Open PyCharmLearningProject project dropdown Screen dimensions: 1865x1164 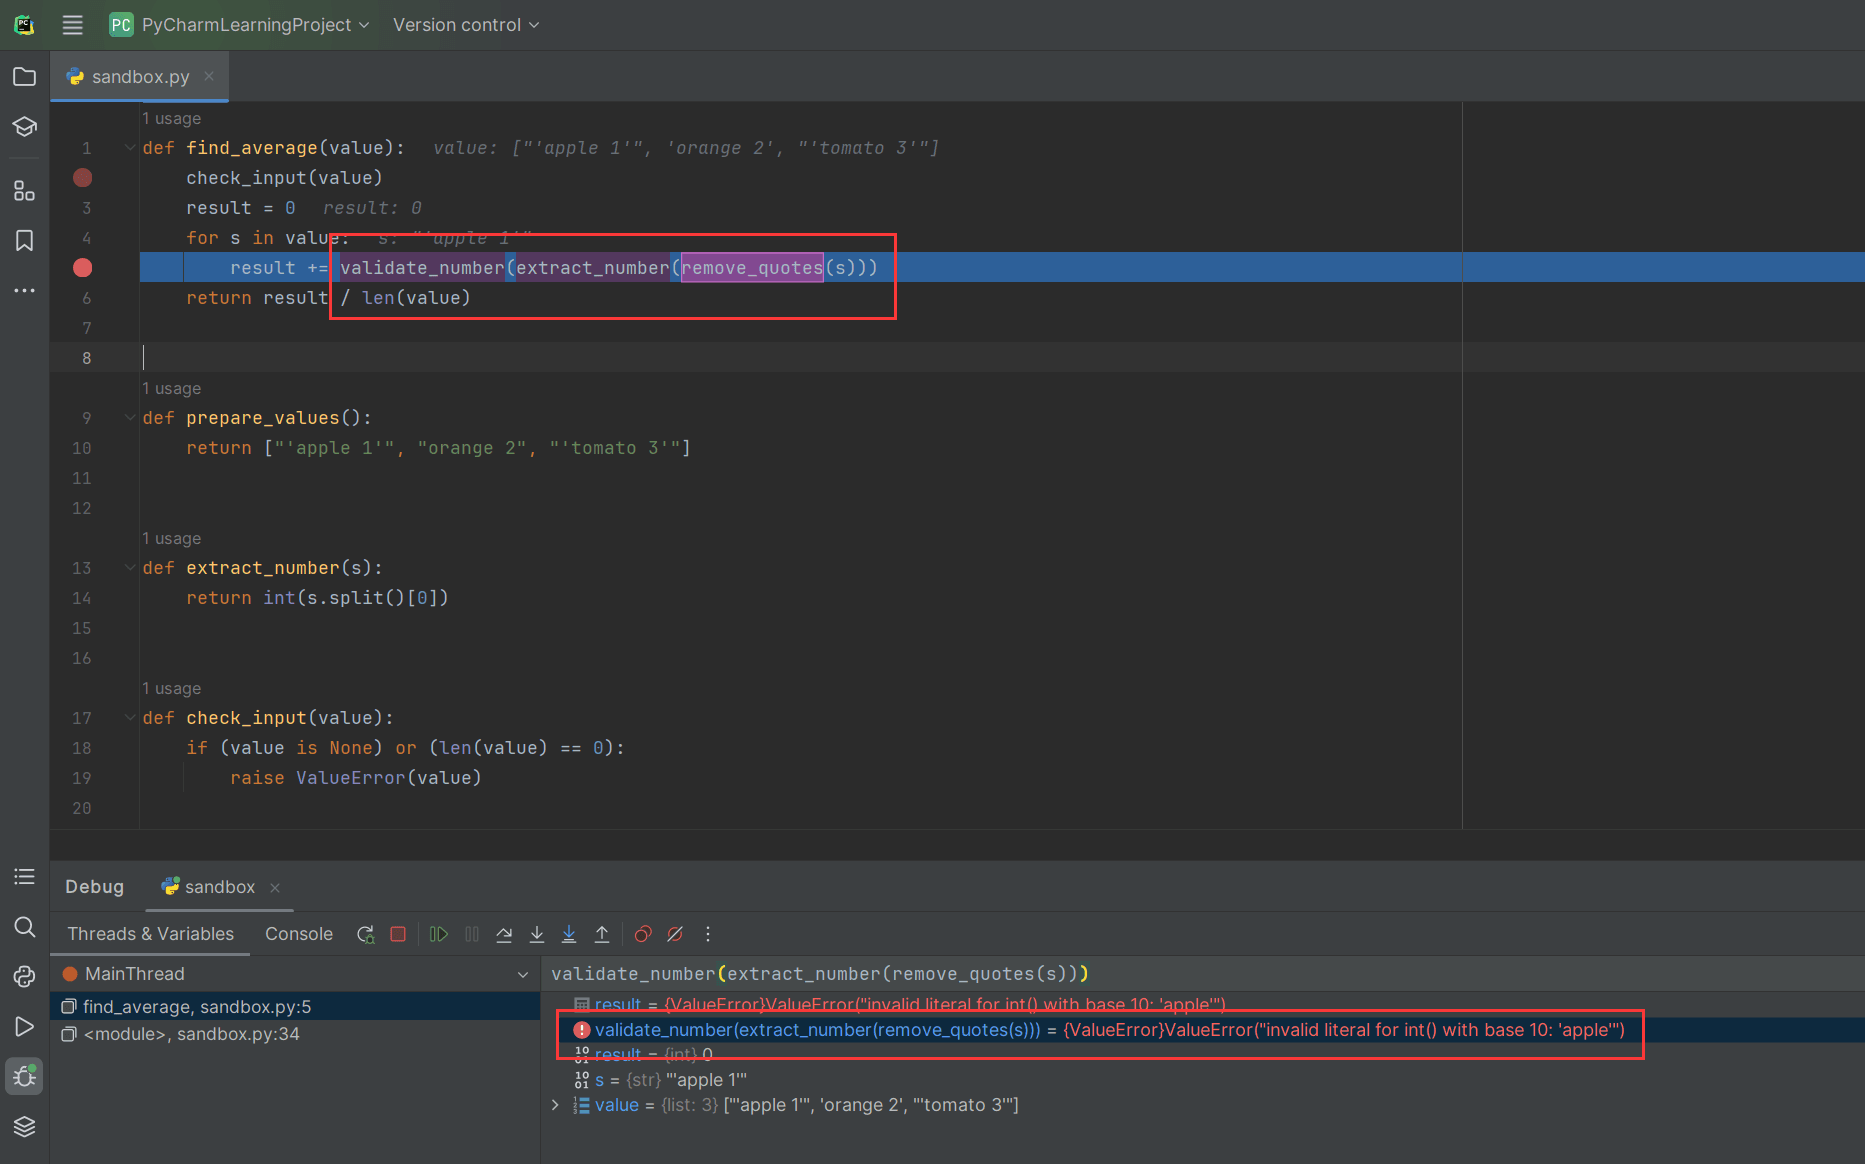240,25
